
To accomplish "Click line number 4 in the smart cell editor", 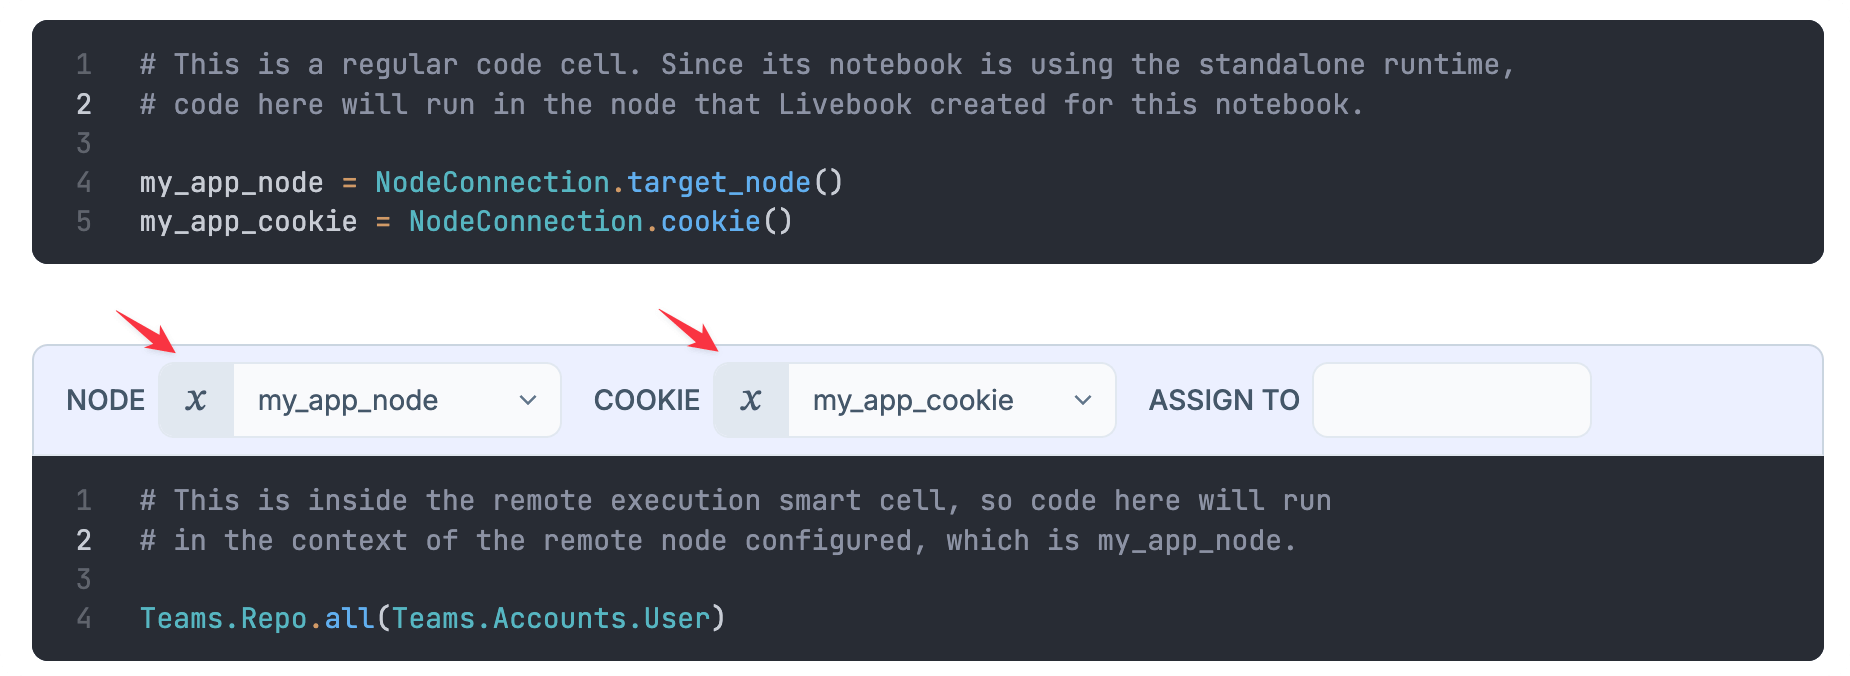I will pos(84,618).
